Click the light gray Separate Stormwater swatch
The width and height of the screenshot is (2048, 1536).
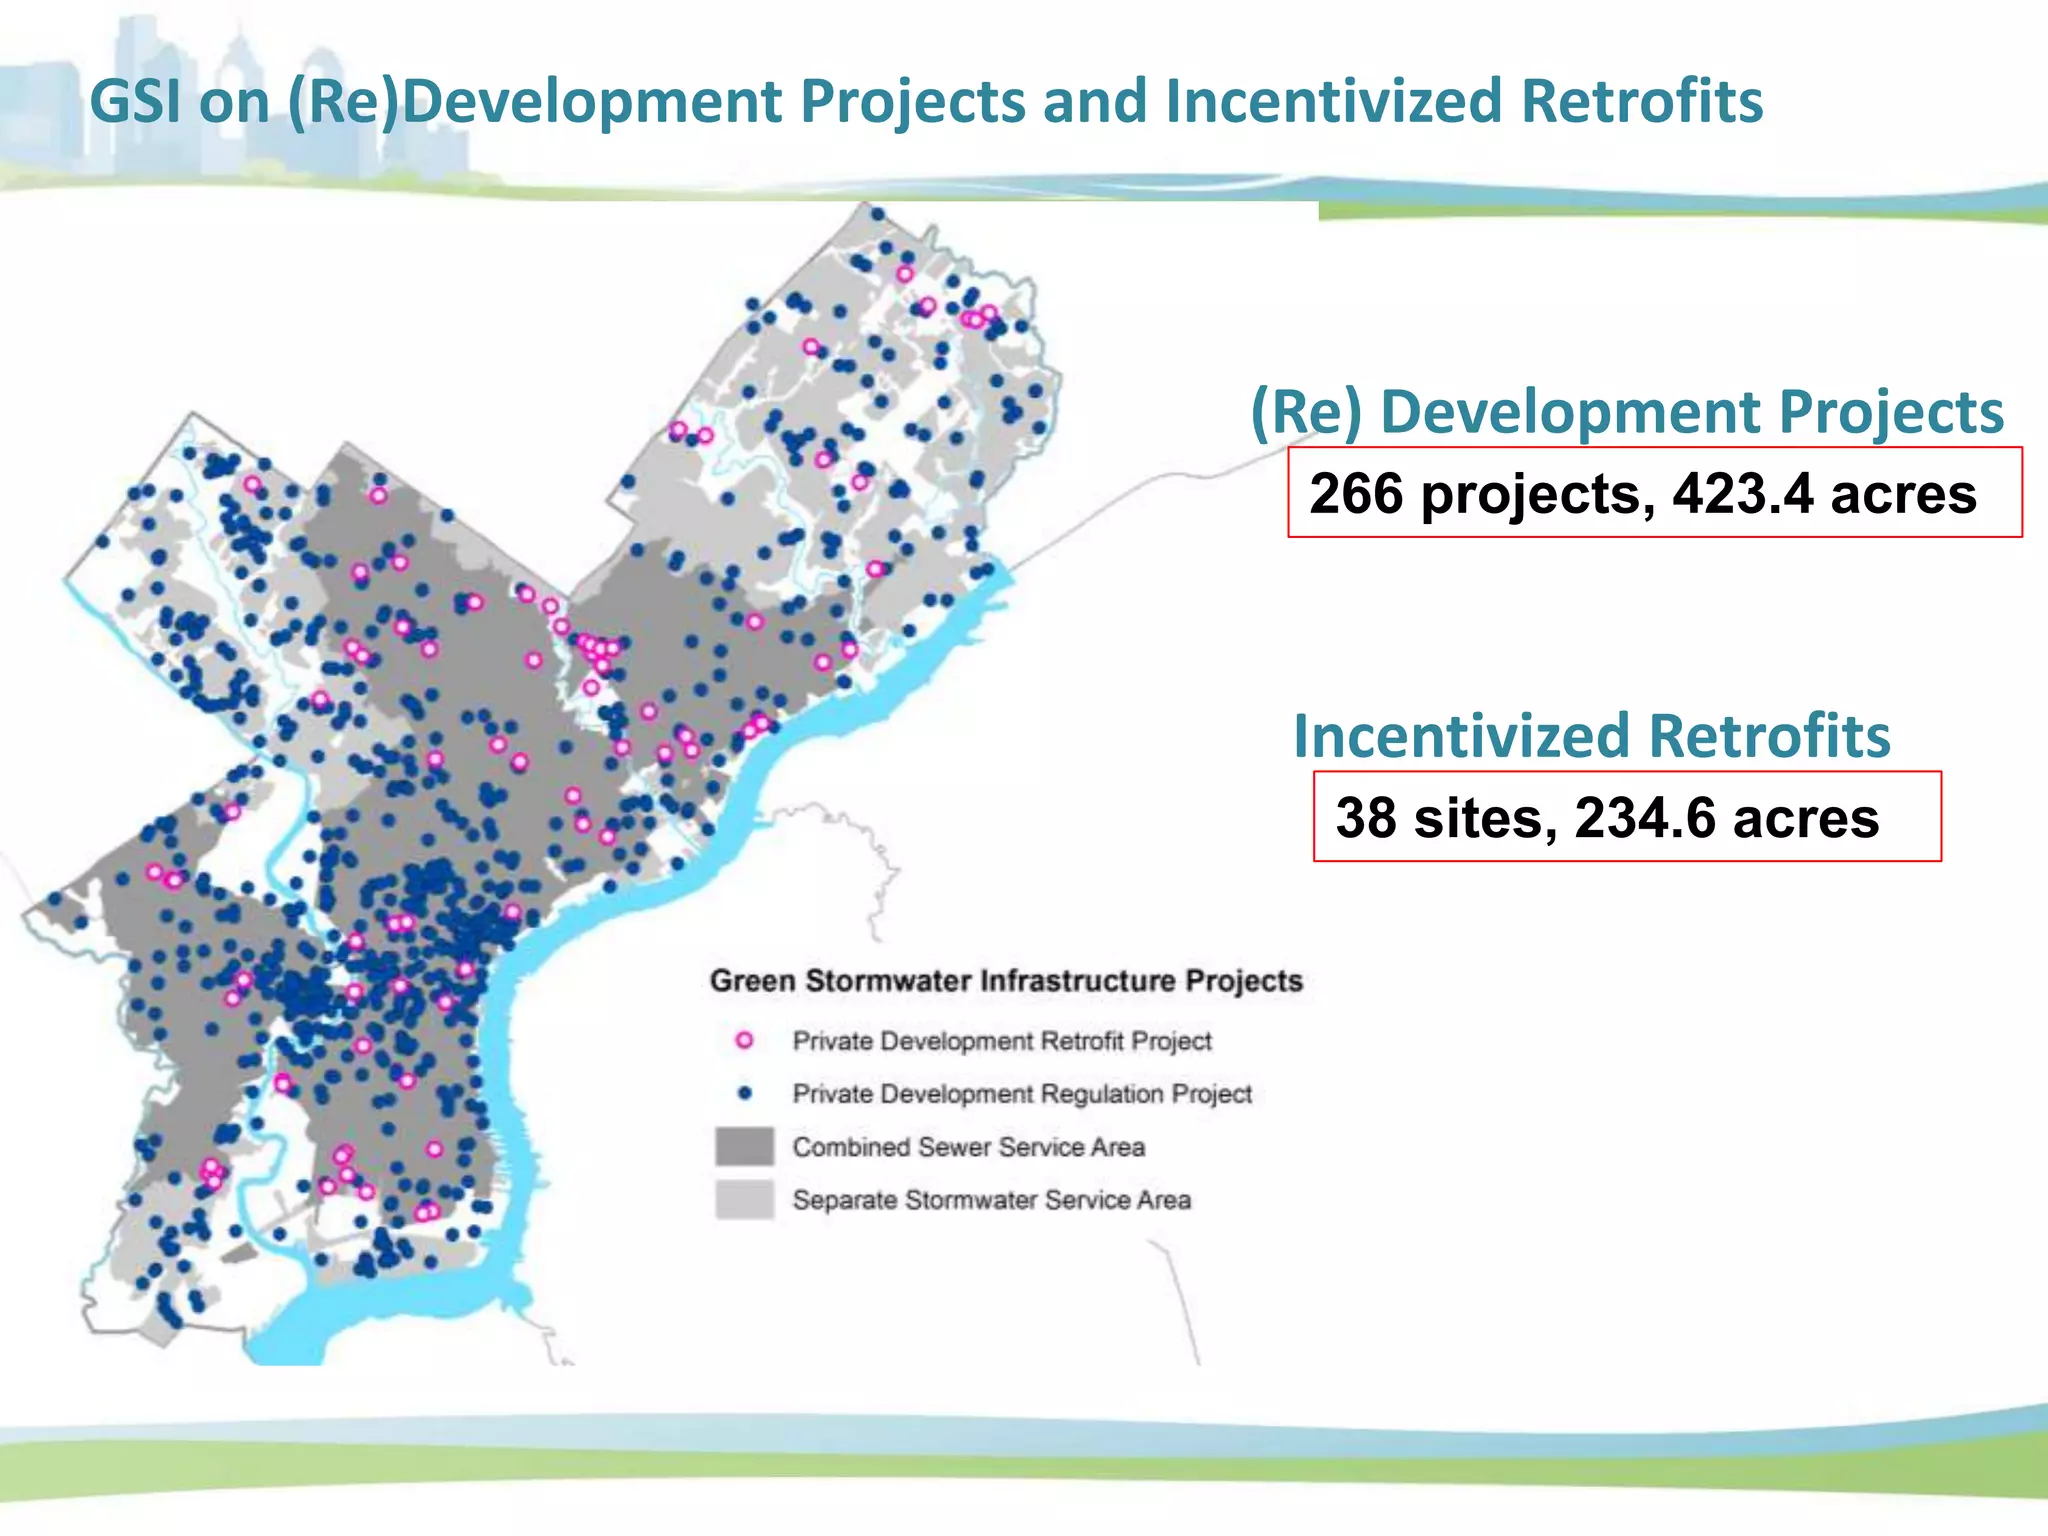(x=744, y=1199)
